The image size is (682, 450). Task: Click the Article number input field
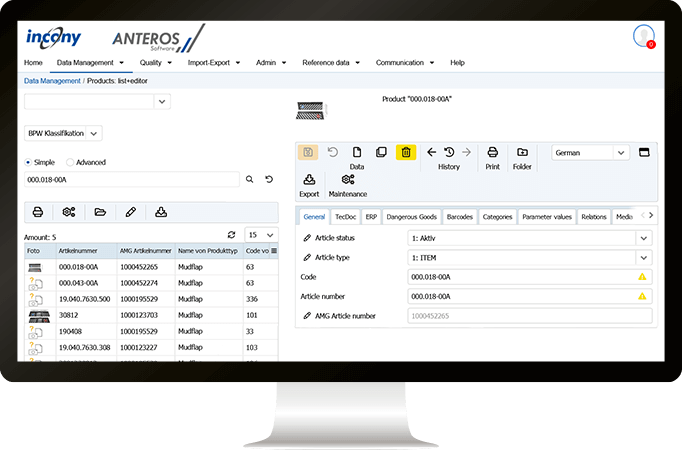[529, 297]
